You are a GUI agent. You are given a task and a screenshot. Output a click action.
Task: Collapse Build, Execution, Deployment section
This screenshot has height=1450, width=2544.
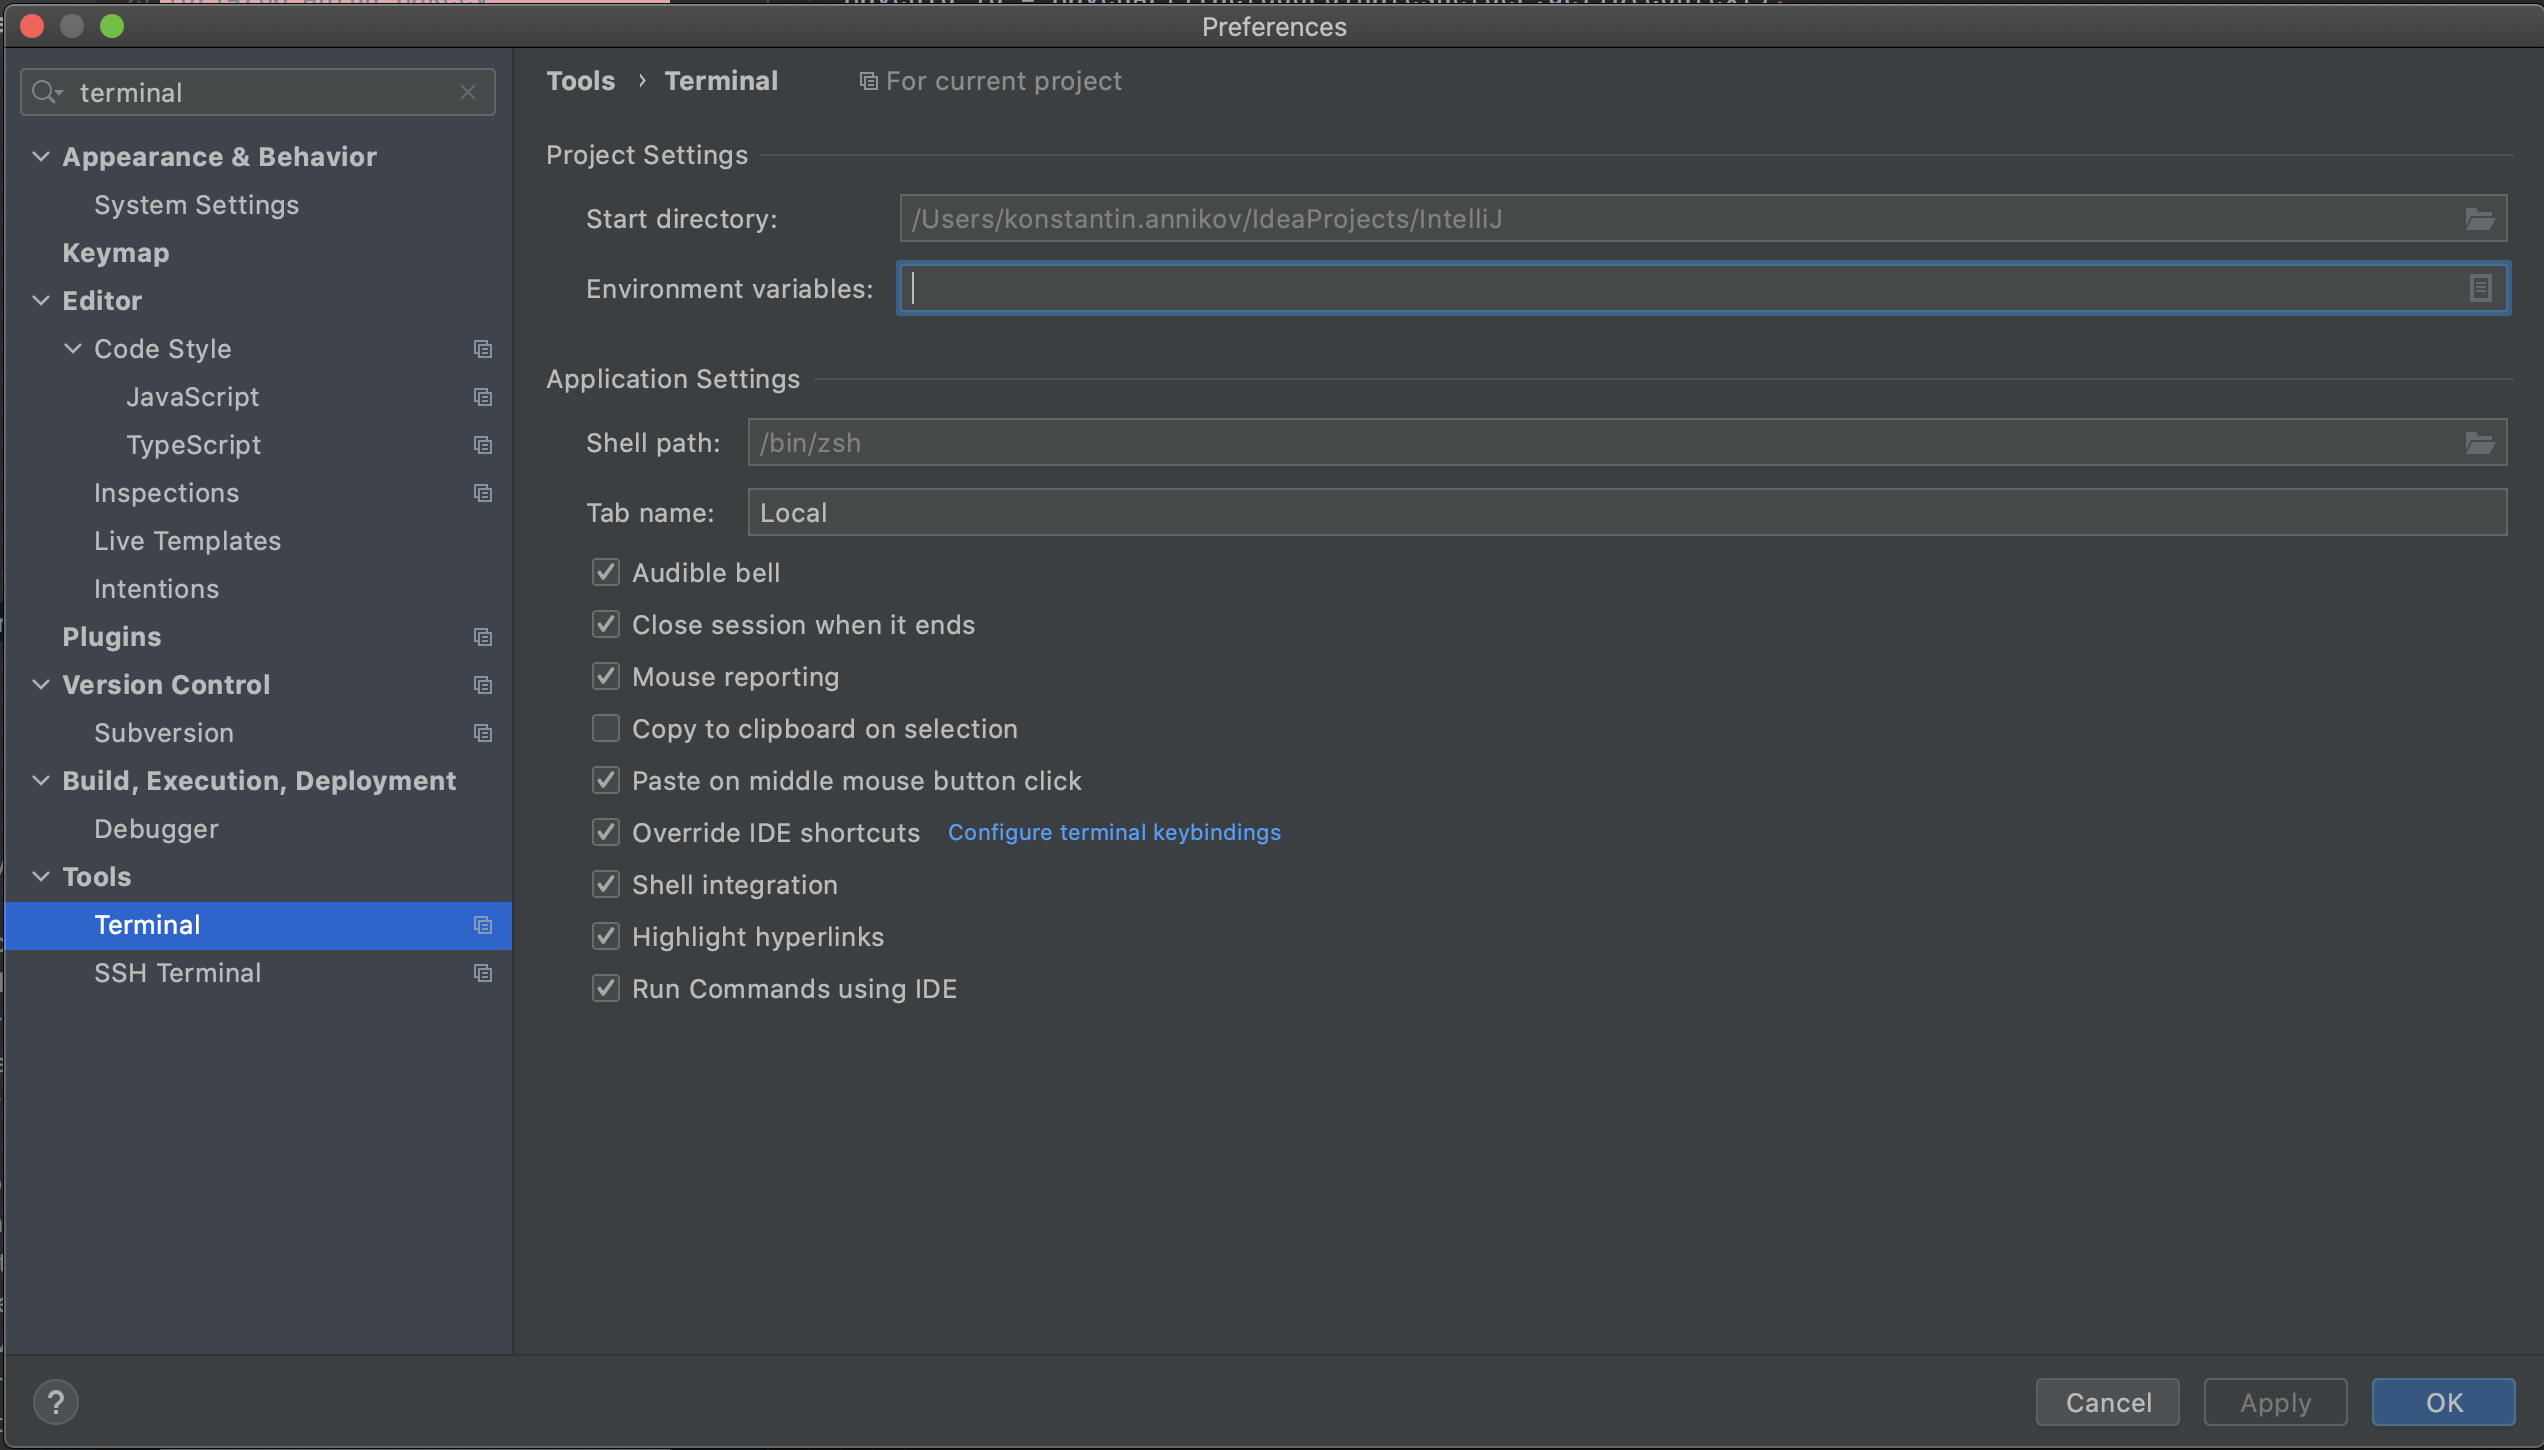coord(41,780)
